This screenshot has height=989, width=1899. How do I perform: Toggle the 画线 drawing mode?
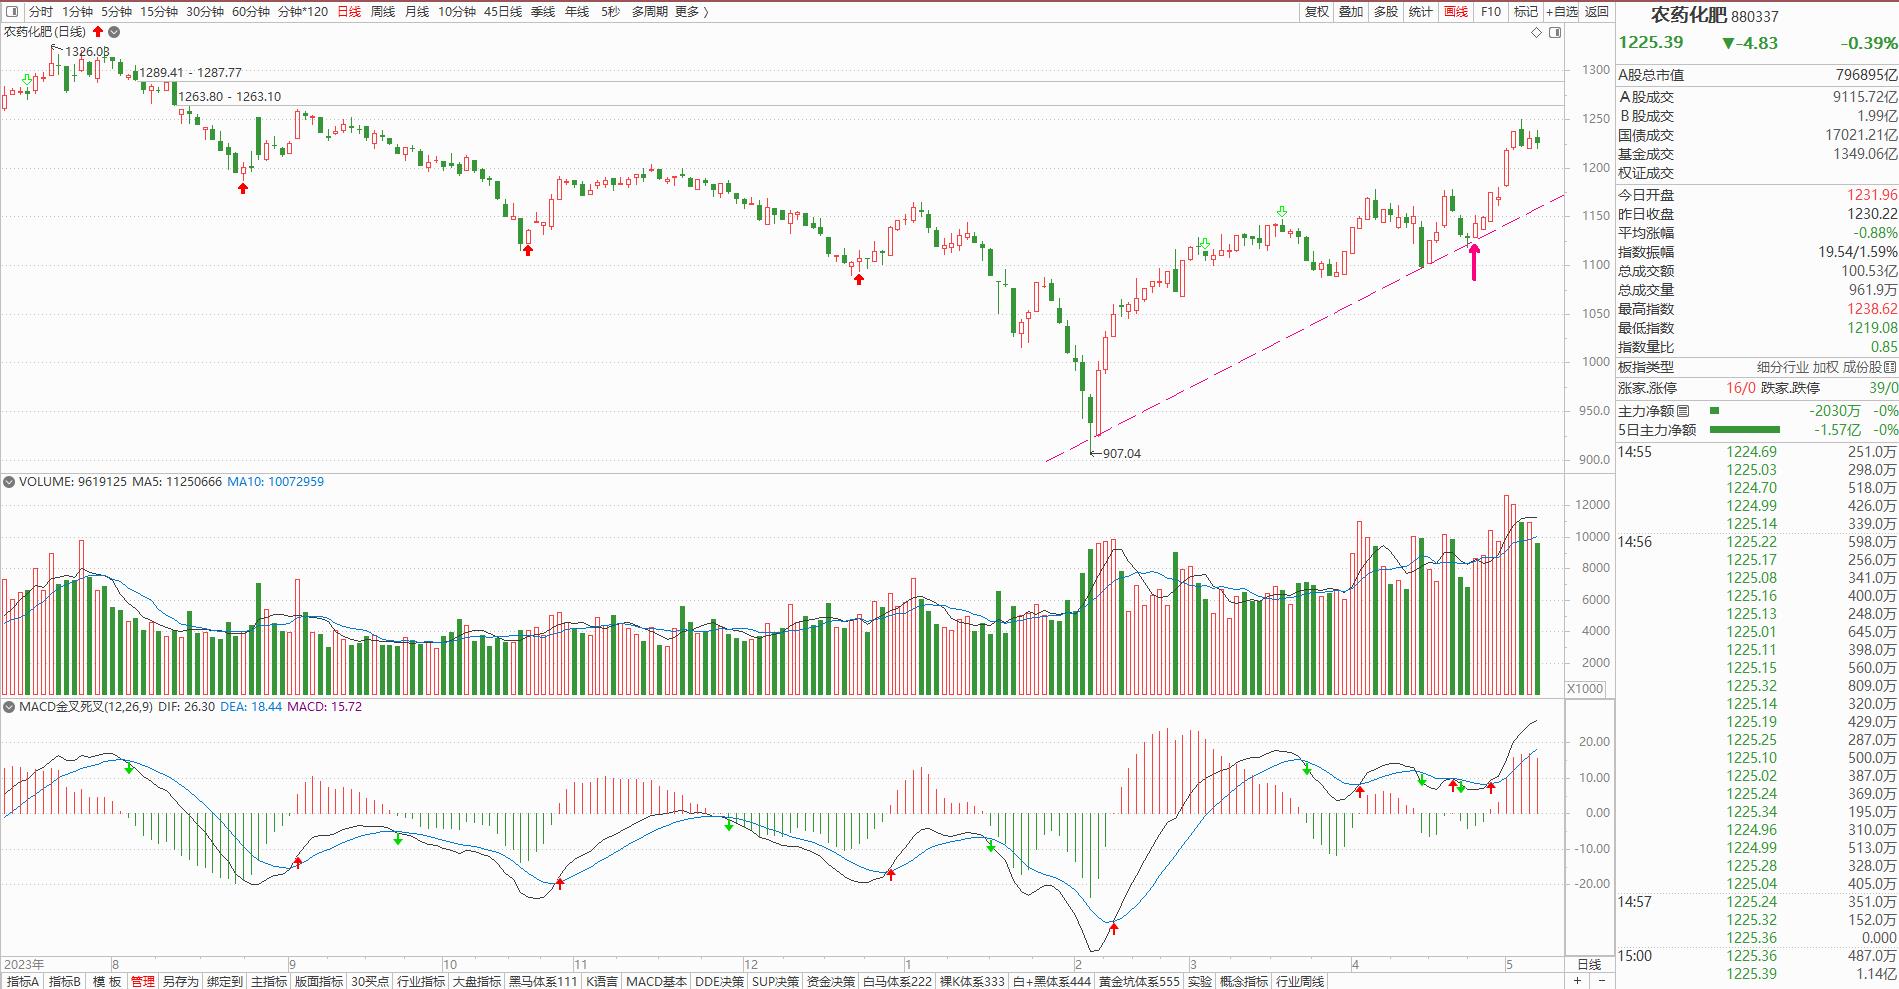point(1456,12)
